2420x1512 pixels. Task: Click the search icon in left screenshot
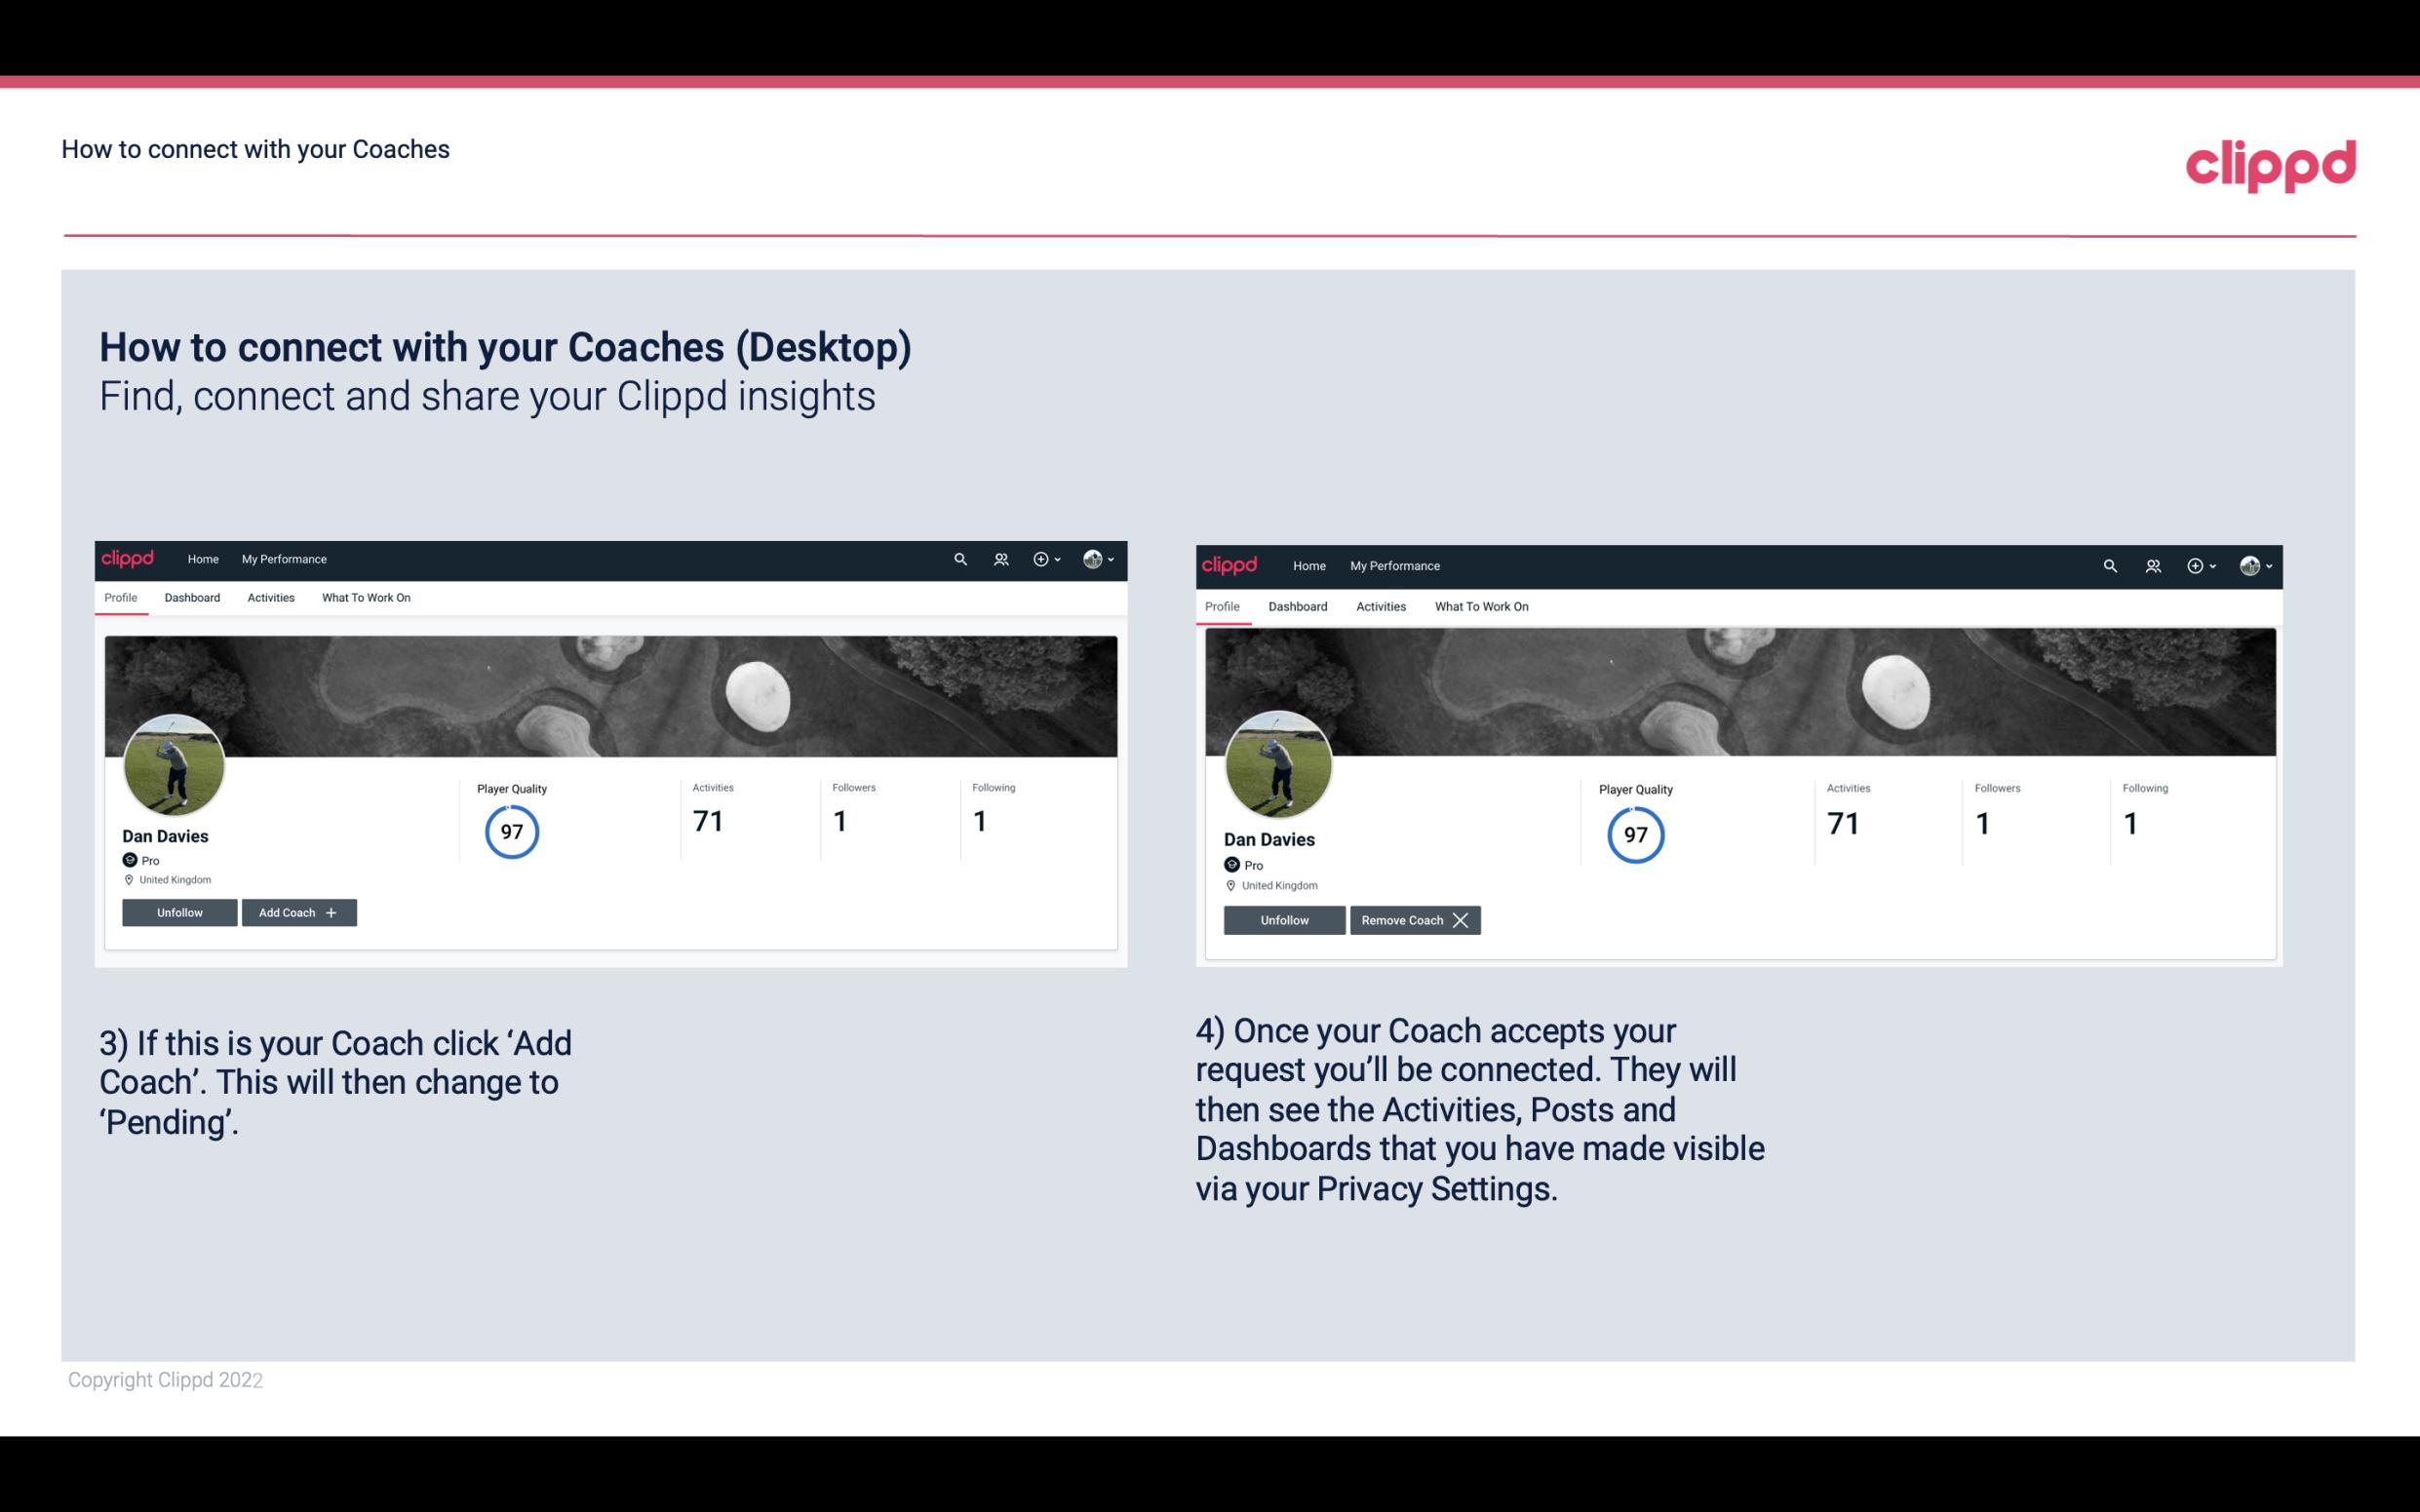pyautogui.click(x=961, y=560)
